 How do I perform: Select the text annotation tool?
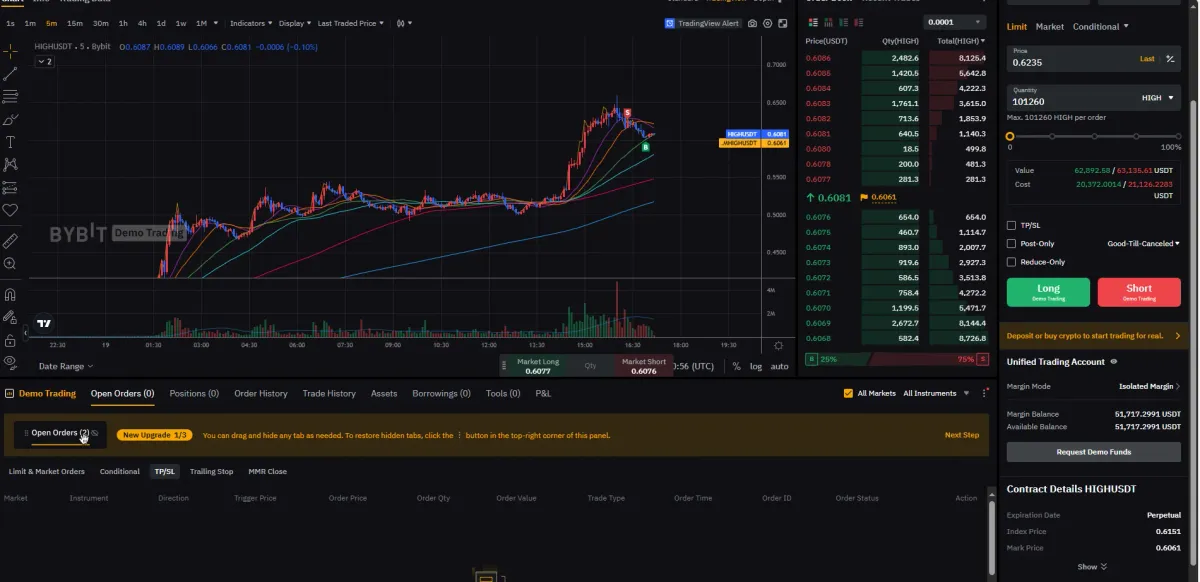(x=10, y=142)
